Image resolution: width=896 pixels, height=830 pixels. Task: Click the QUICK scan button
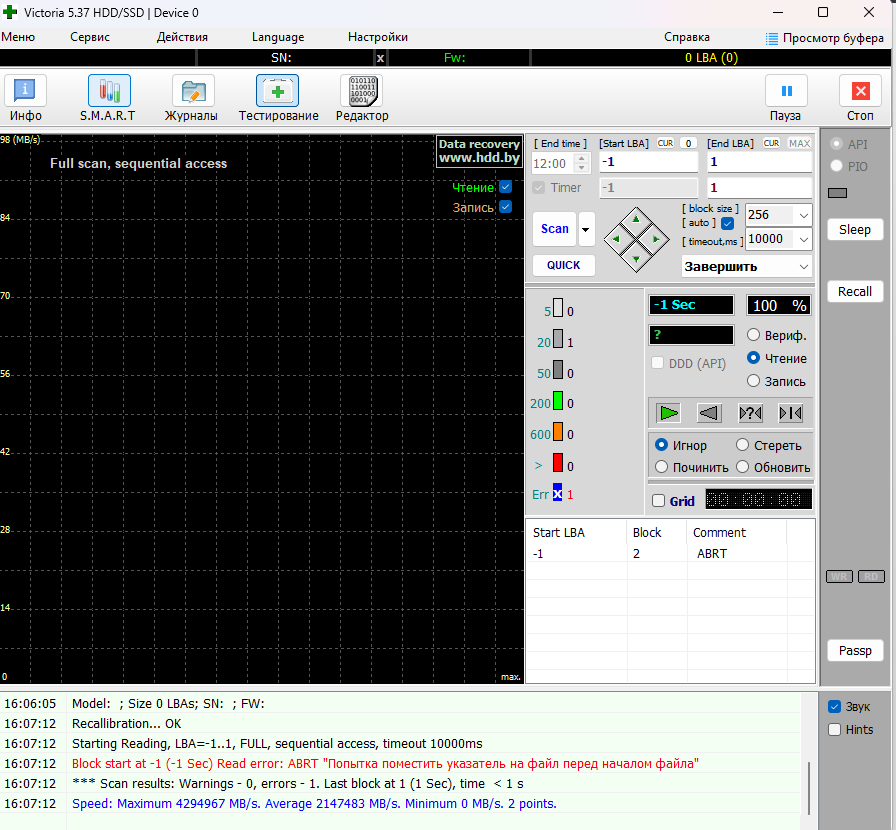pos(563,265)
